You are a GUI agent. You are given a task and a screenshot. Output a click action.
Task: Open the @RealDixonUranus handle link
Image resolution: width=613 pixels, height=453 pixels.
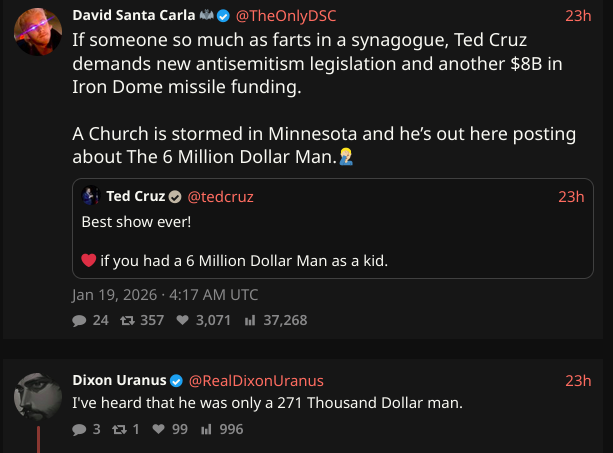[x=256, y=381]
